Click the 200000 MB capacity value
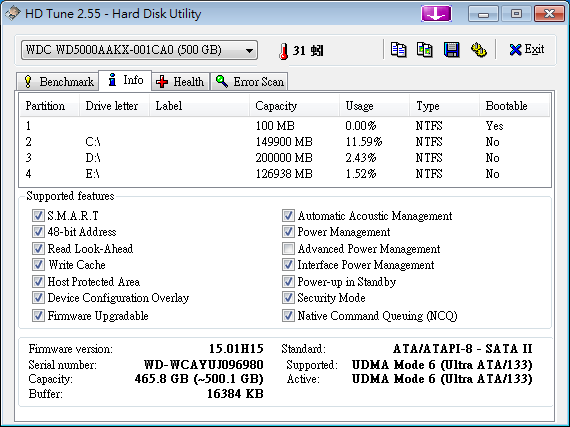Viewport: 570px width, 427px height. [x=284, y=158]
